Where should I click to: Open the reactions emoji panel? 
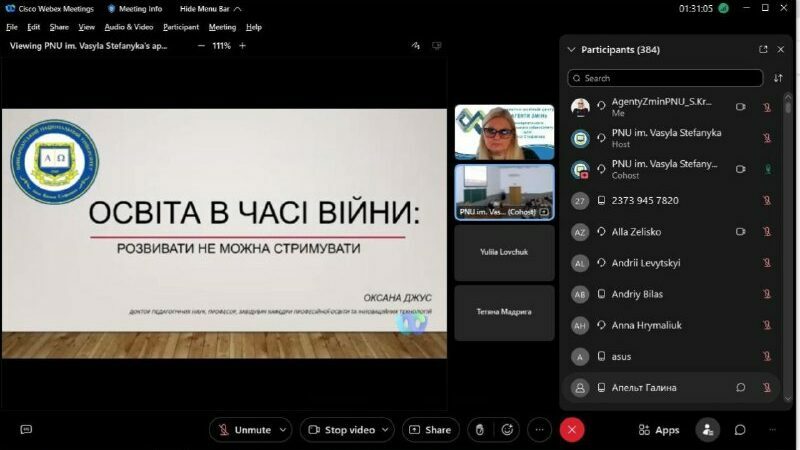coord(508,430)
